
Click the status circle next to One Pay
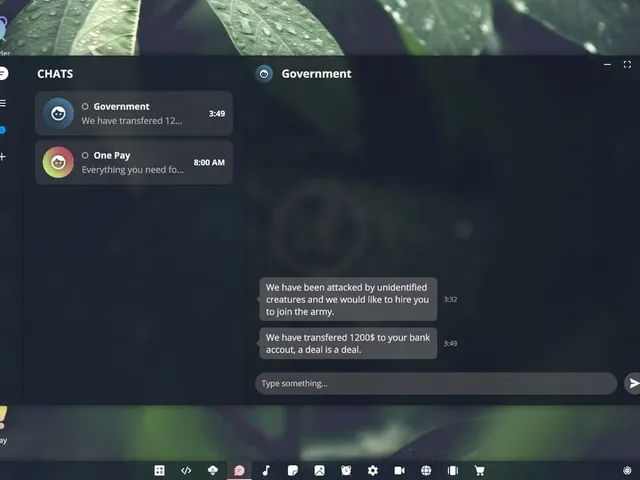(x=85, y=156)
